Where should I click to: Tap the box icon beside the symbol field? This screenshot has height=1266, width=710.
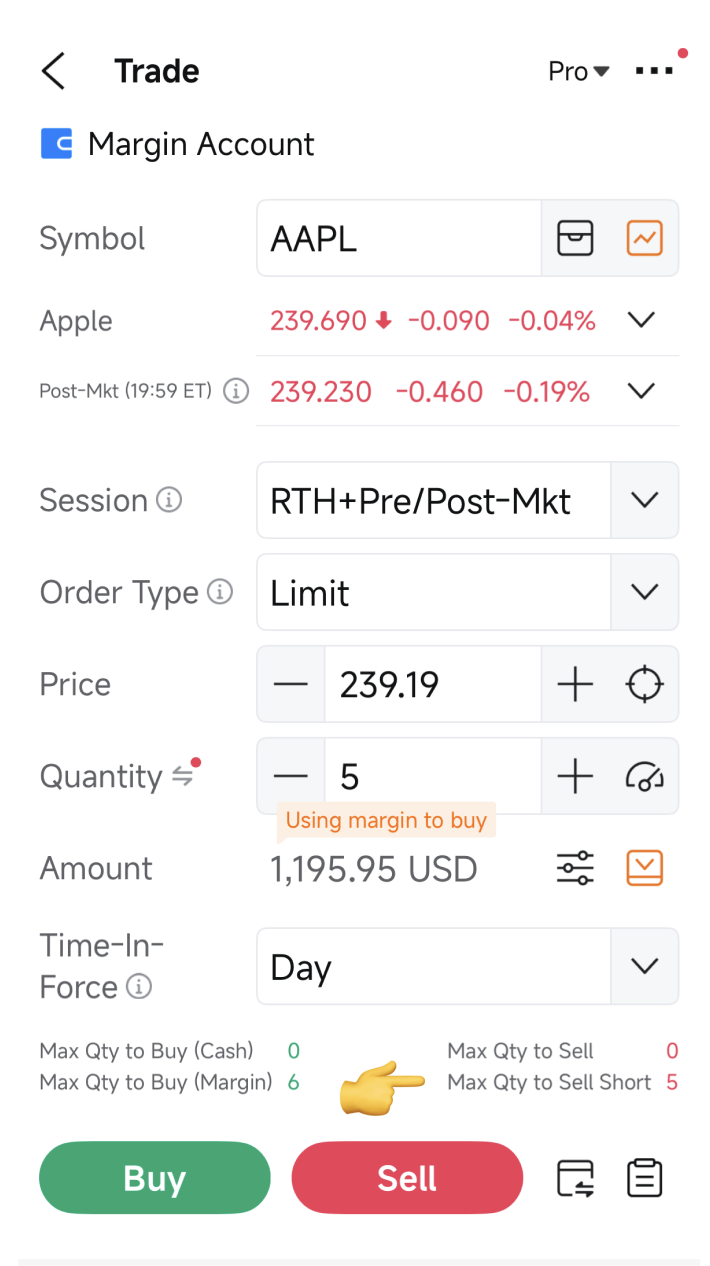575,238
